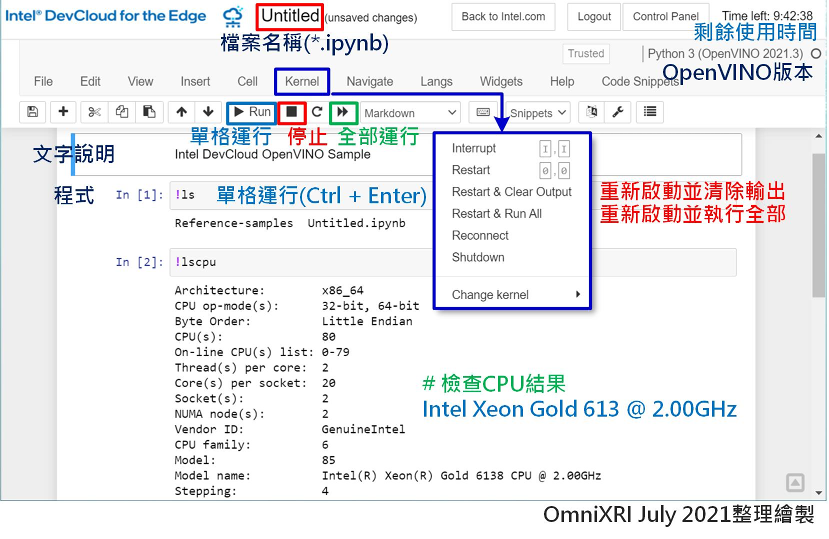Click the Untitled.ipynb output text
This screenshot has height=539, width=829.
point(356,223)
